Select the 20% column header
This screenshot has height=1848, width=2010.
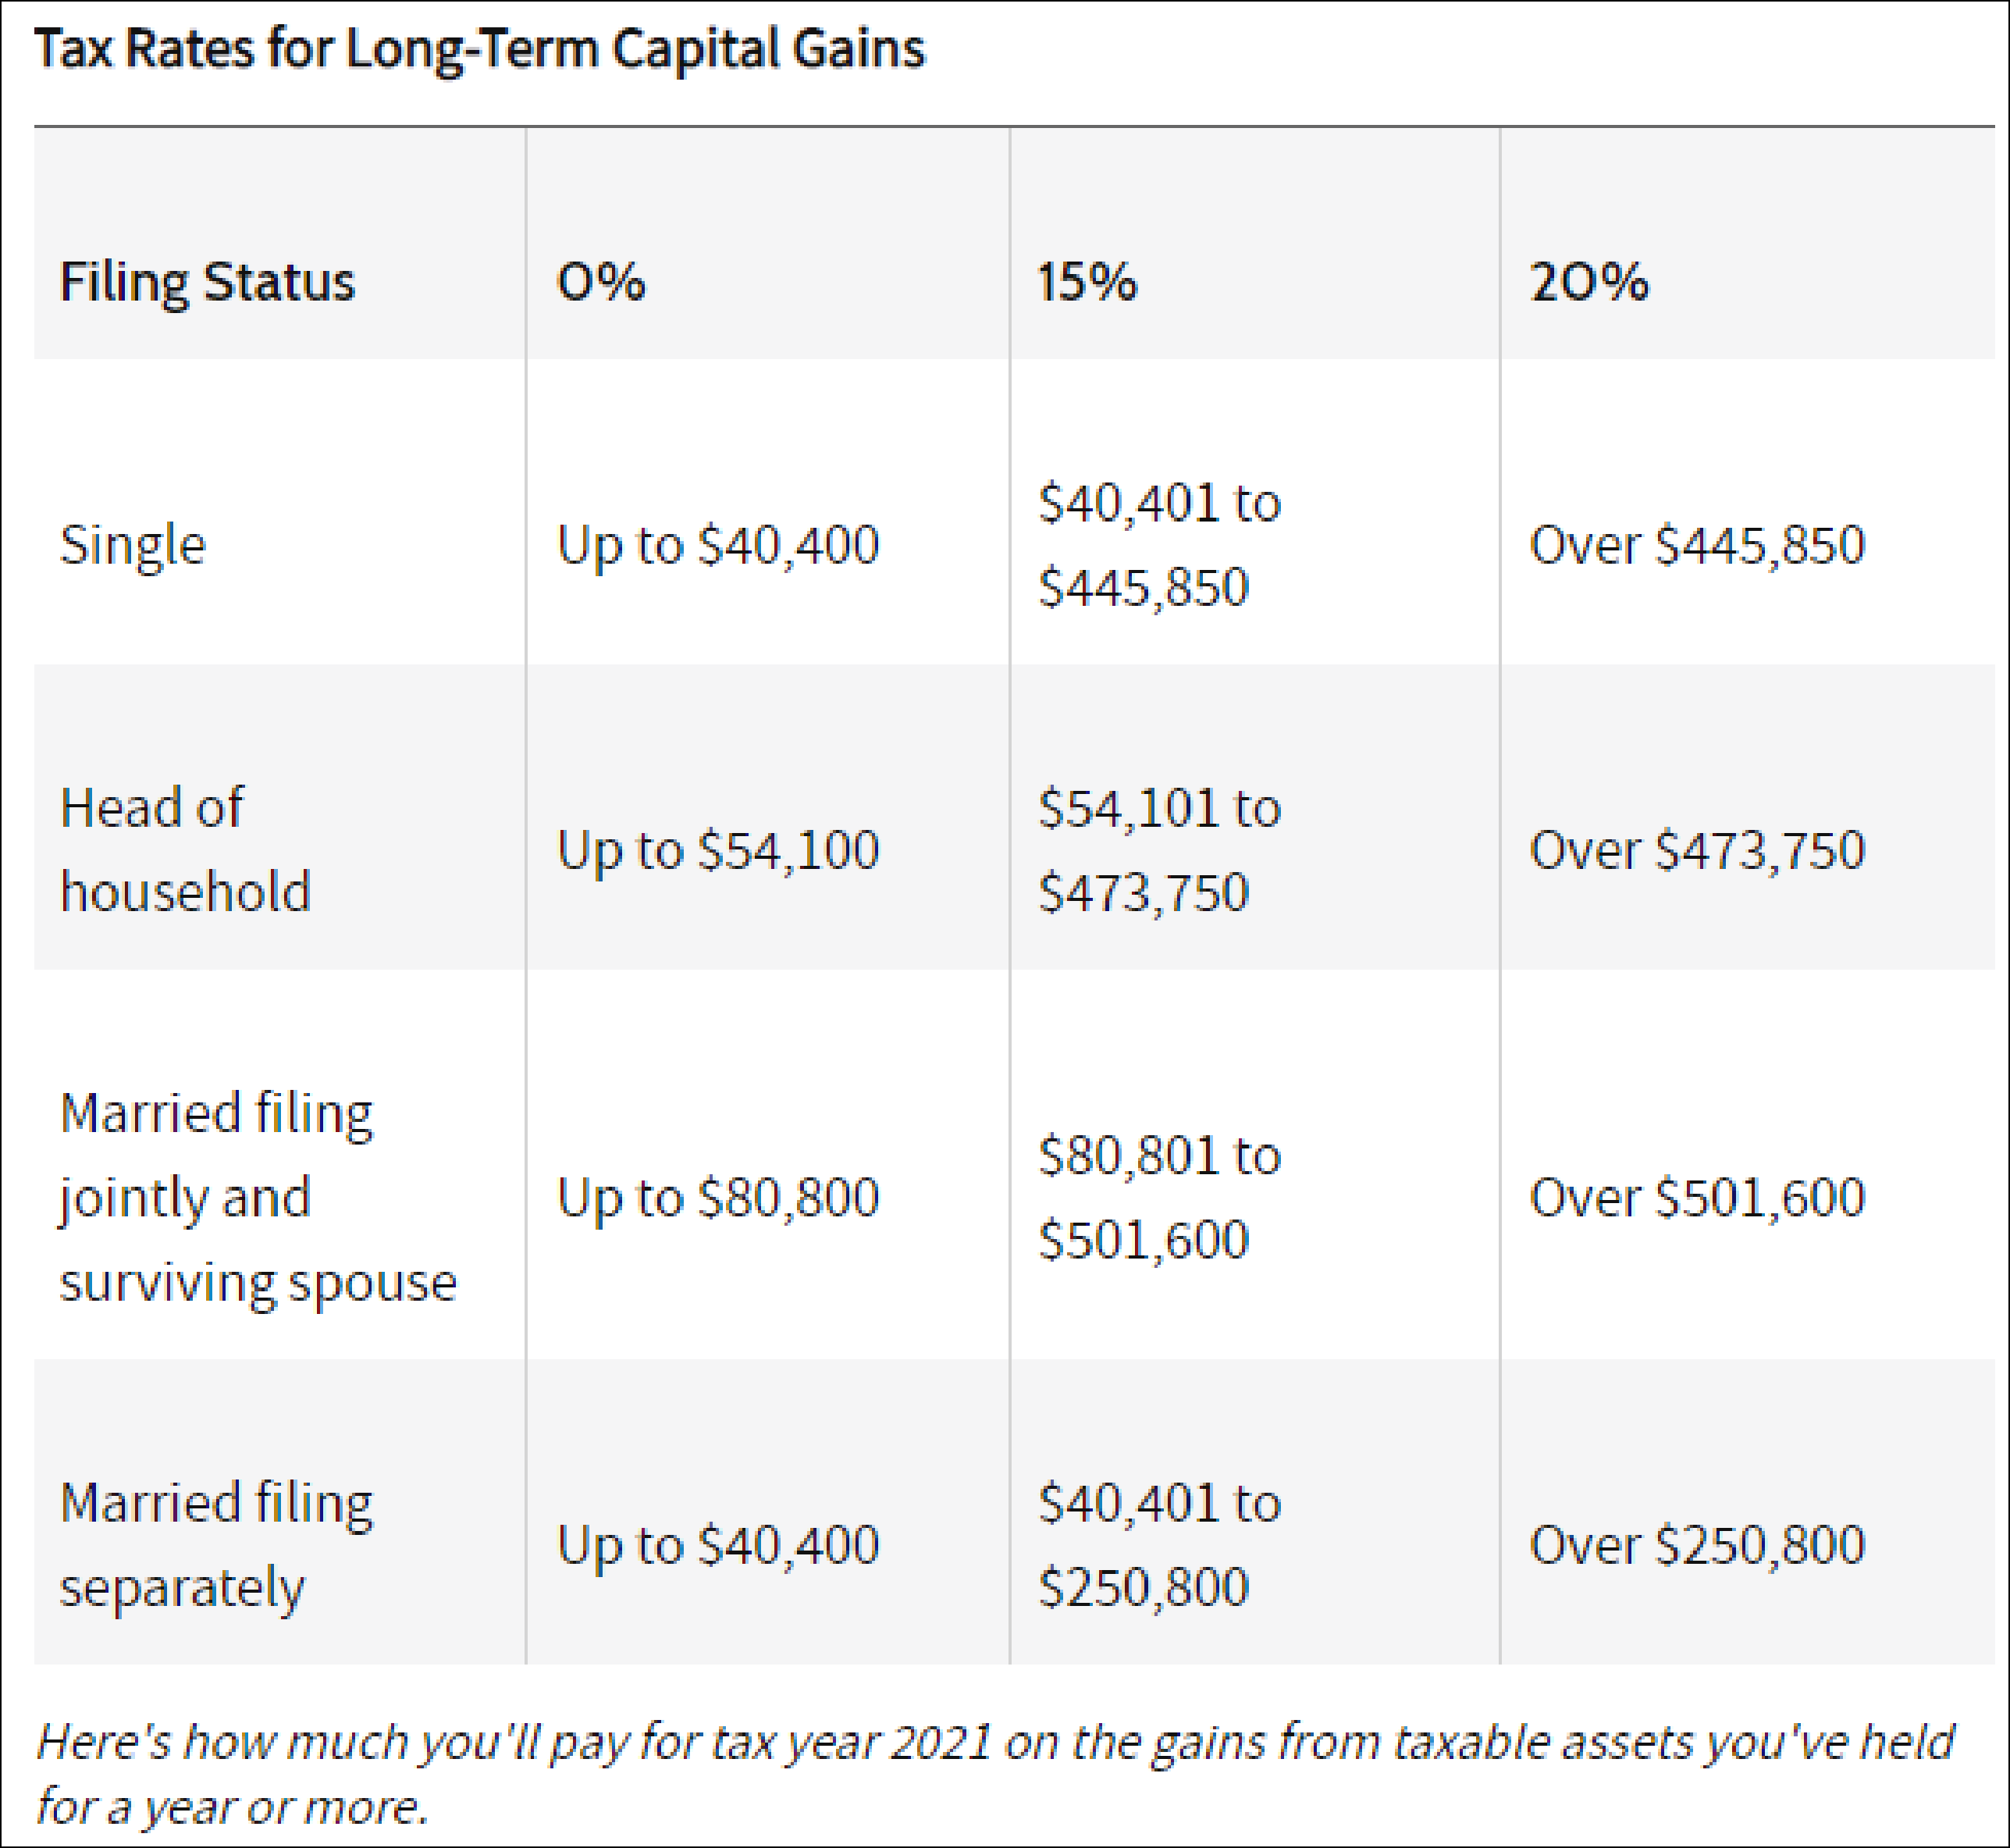(x=1589, y=281)
